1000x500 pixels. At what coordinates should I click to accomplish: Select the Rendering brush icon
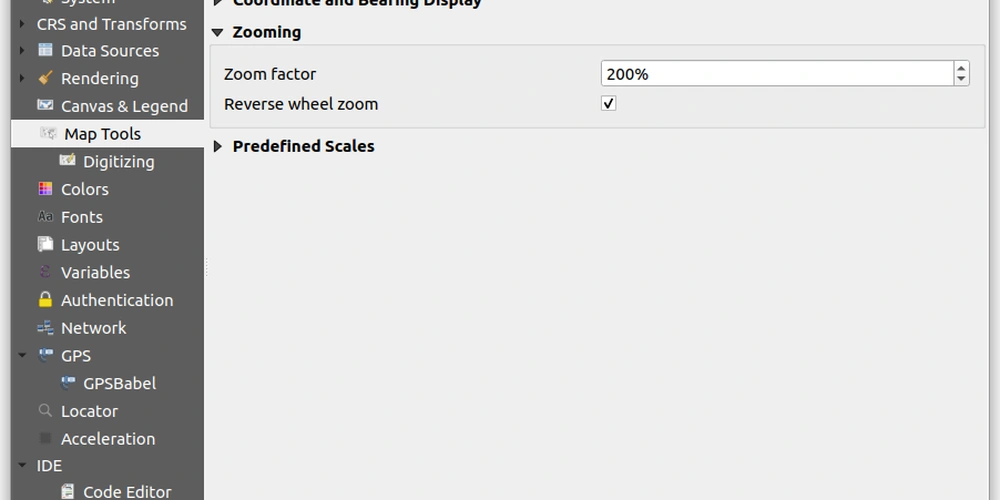pyautogui.click(x=45, y=78)
